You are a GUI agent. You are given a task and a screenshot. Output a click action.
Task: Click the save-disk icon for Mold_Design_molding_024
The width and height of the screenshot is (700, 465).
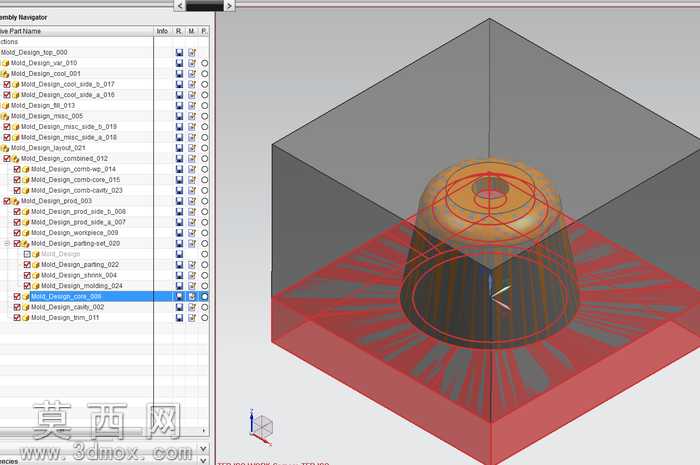pos(179,286)
